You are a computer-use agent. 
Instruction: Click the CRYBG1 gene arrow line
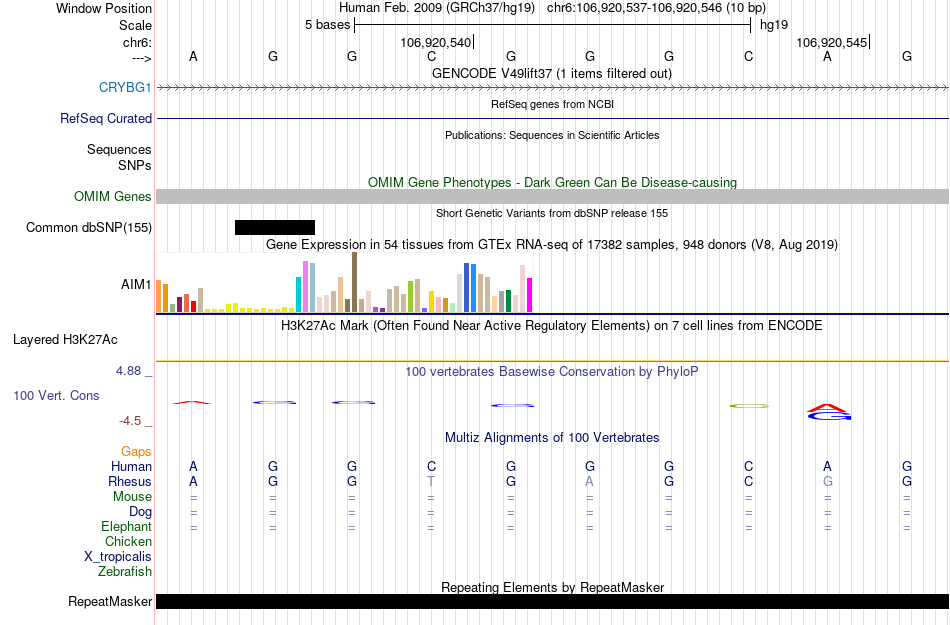[x=553, y=88]
